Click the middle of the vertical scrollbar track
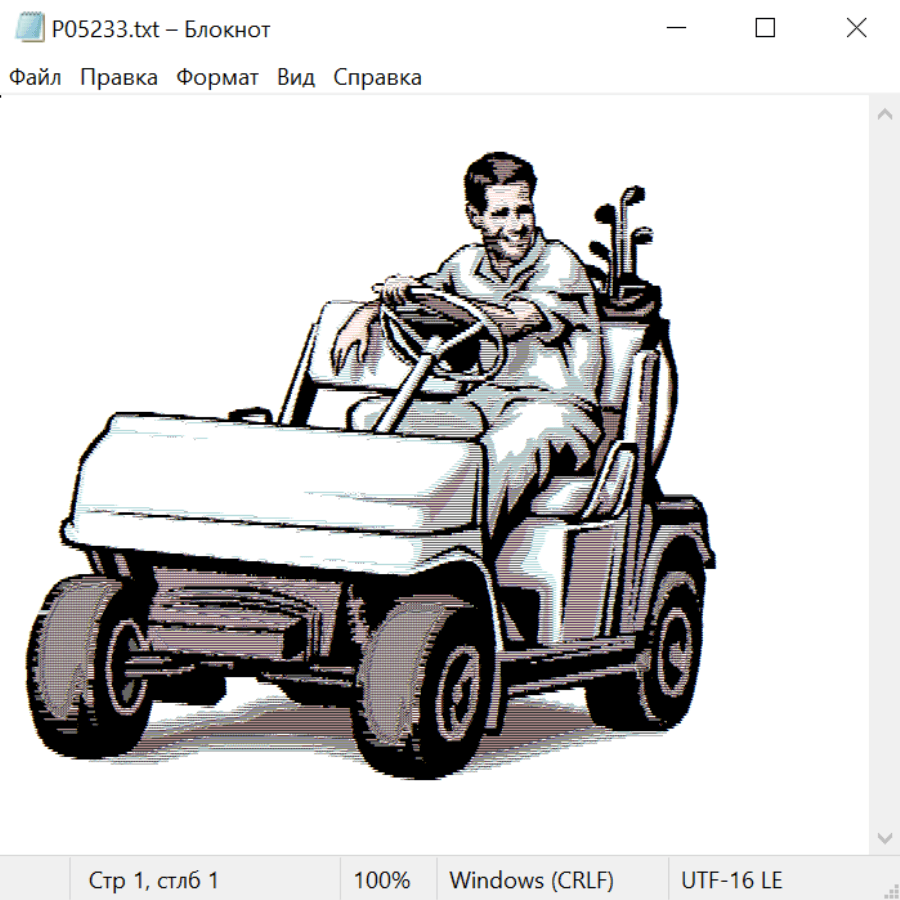 tap(884, 475)
